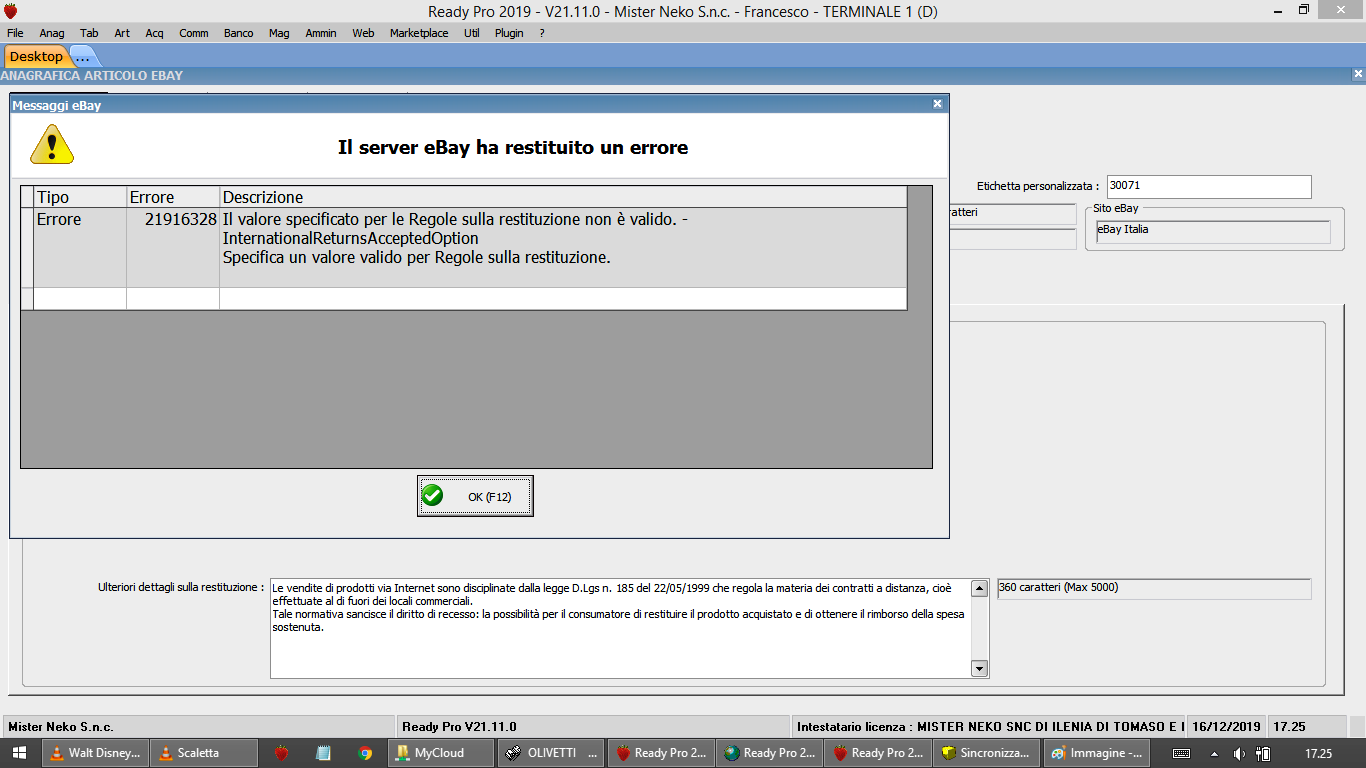Open the File menu
This screenshot has height=768, width=1366.
(x=15, y=33)
